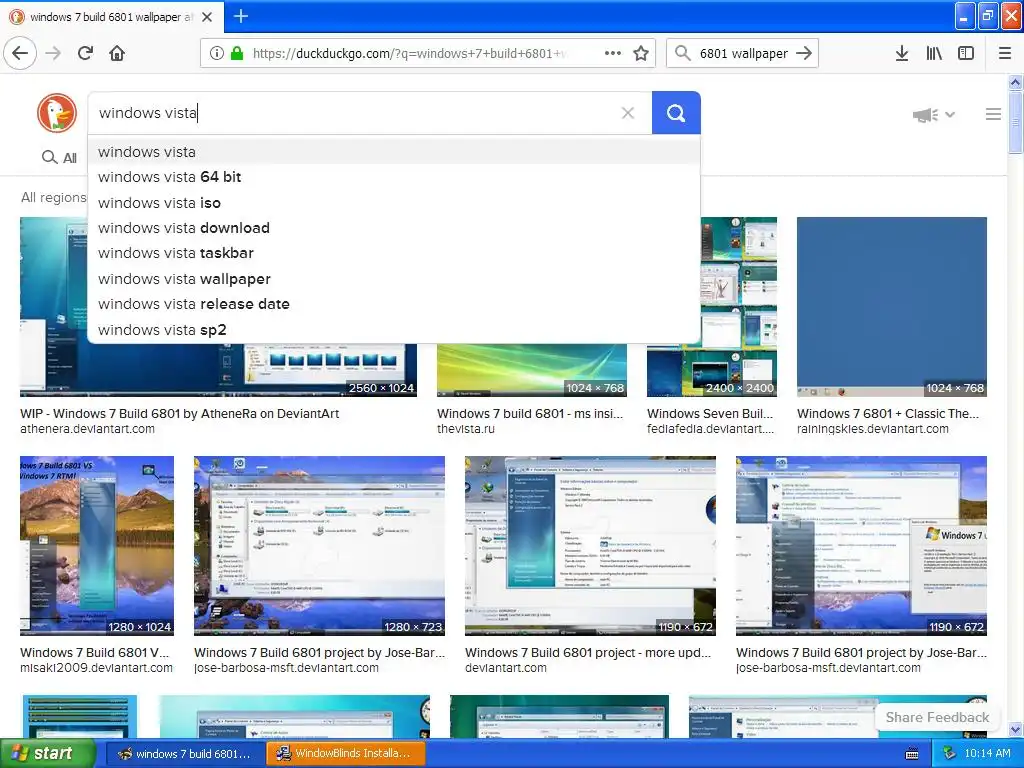
Task: Click the blue DuckDuckGo search button
Action: pyautogui.click(x=676, y=113)
